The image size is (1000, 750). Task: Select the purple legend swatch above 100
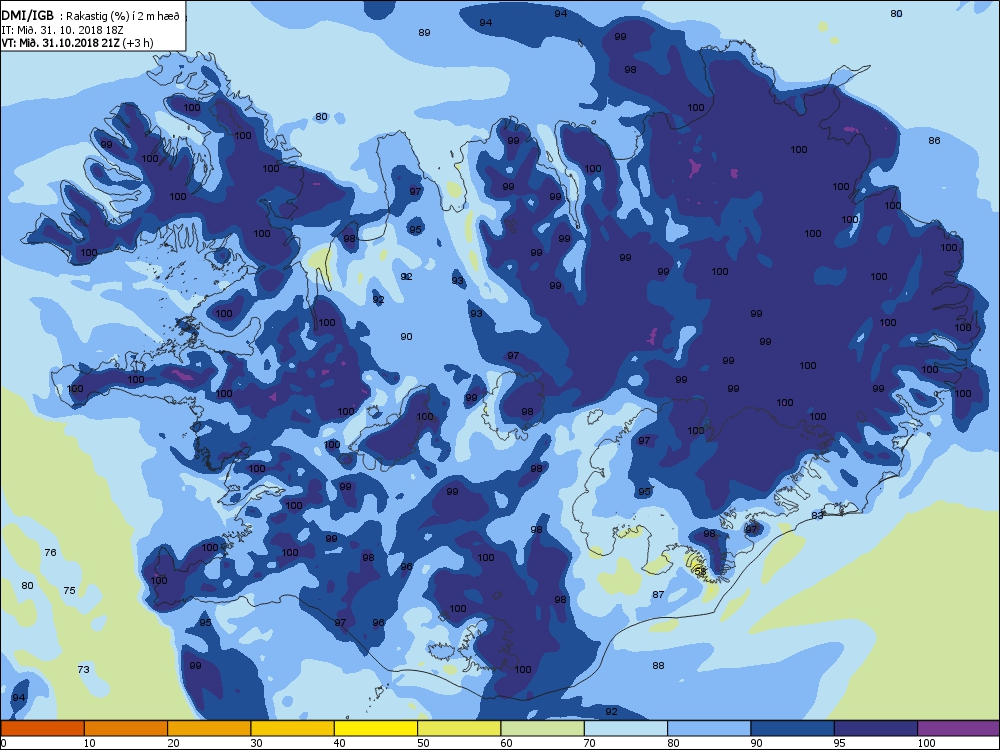959,728
